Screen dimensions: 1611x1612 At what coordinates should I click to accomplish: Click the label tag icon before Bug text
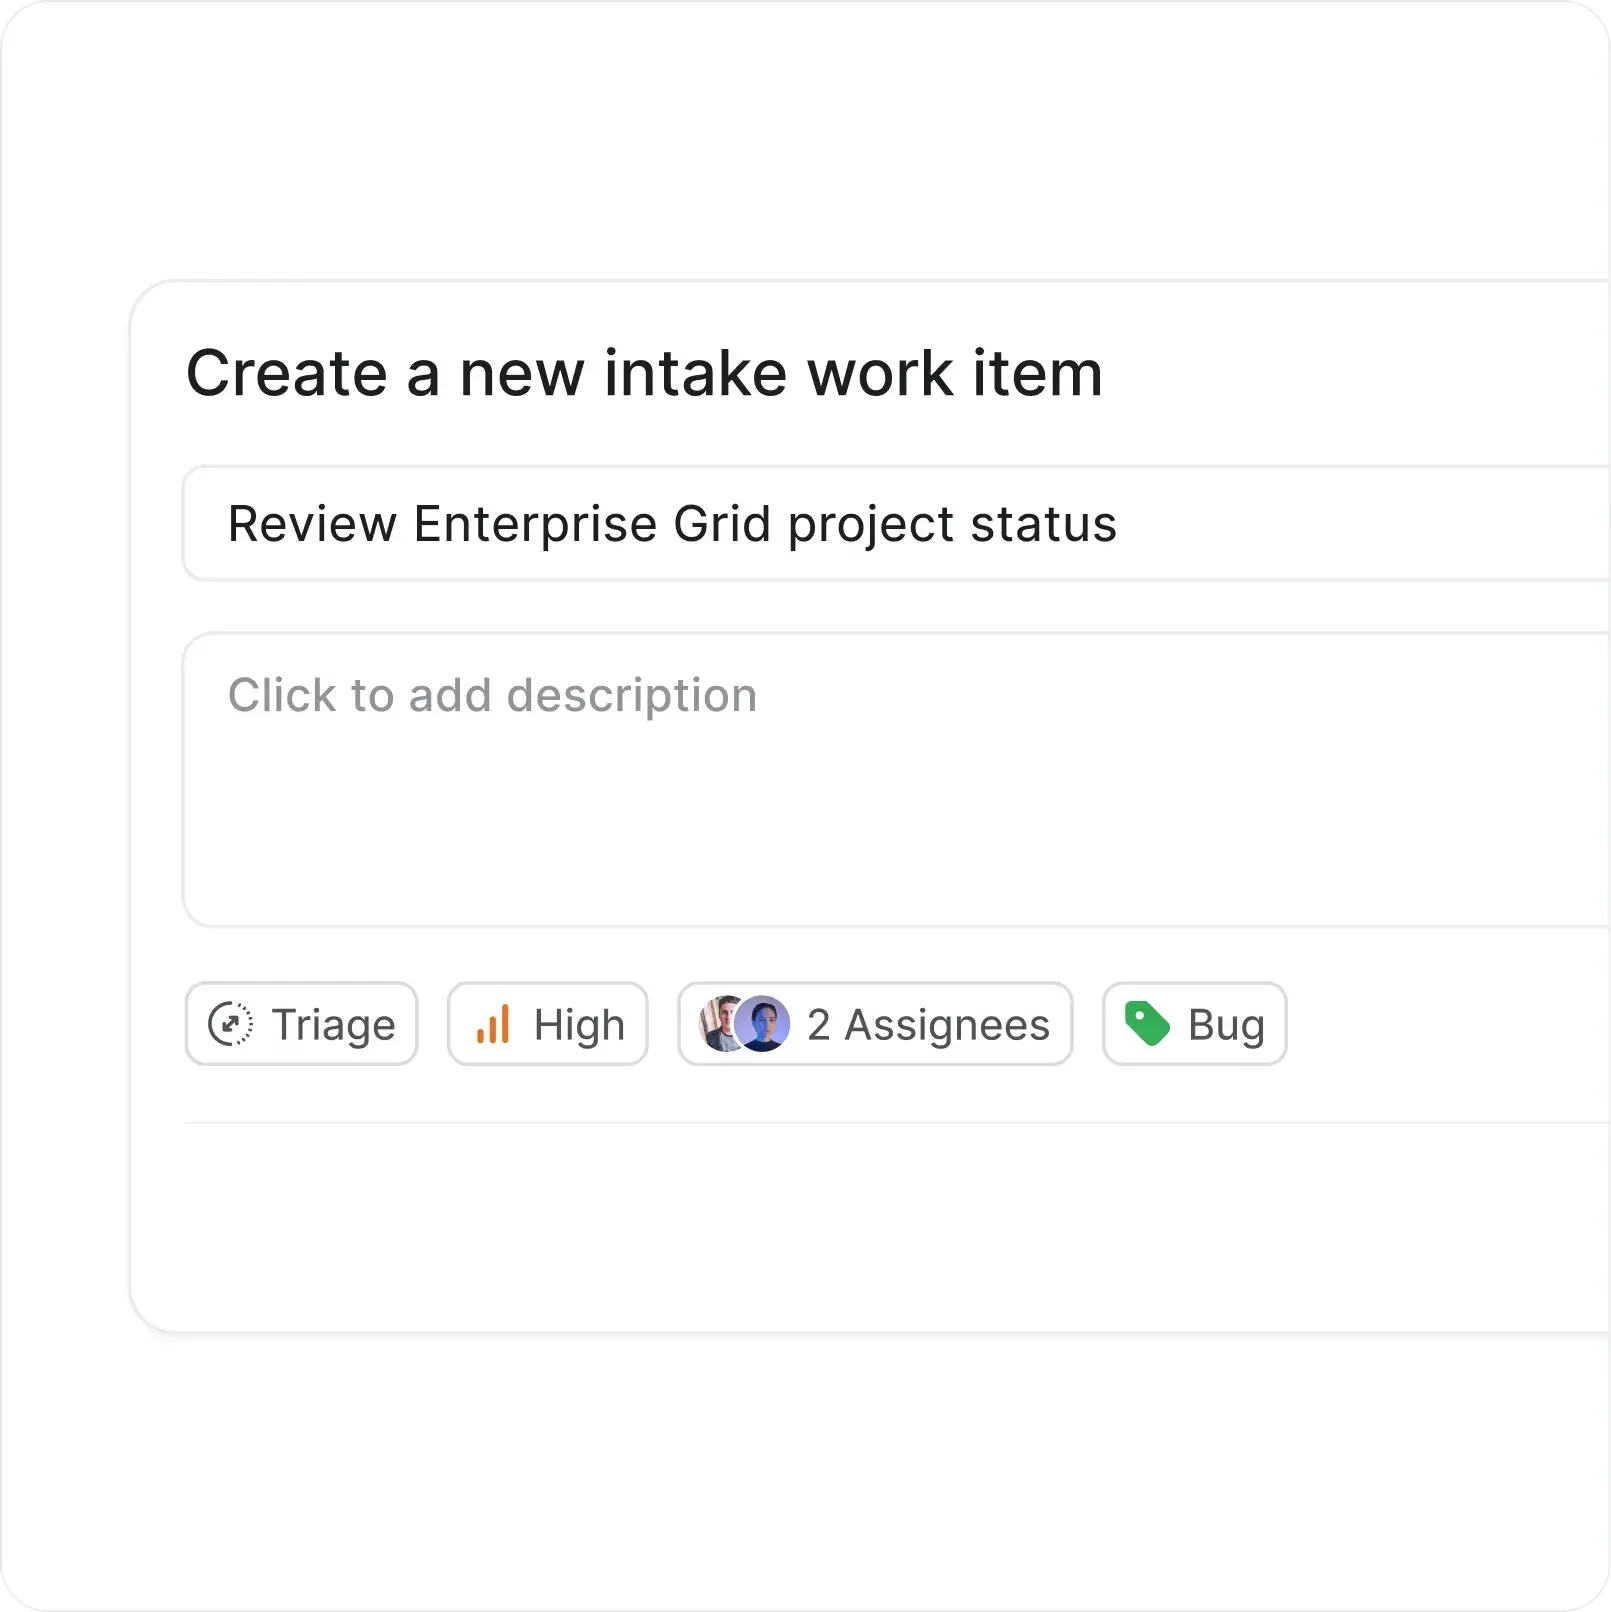tap(1146, 1023)
